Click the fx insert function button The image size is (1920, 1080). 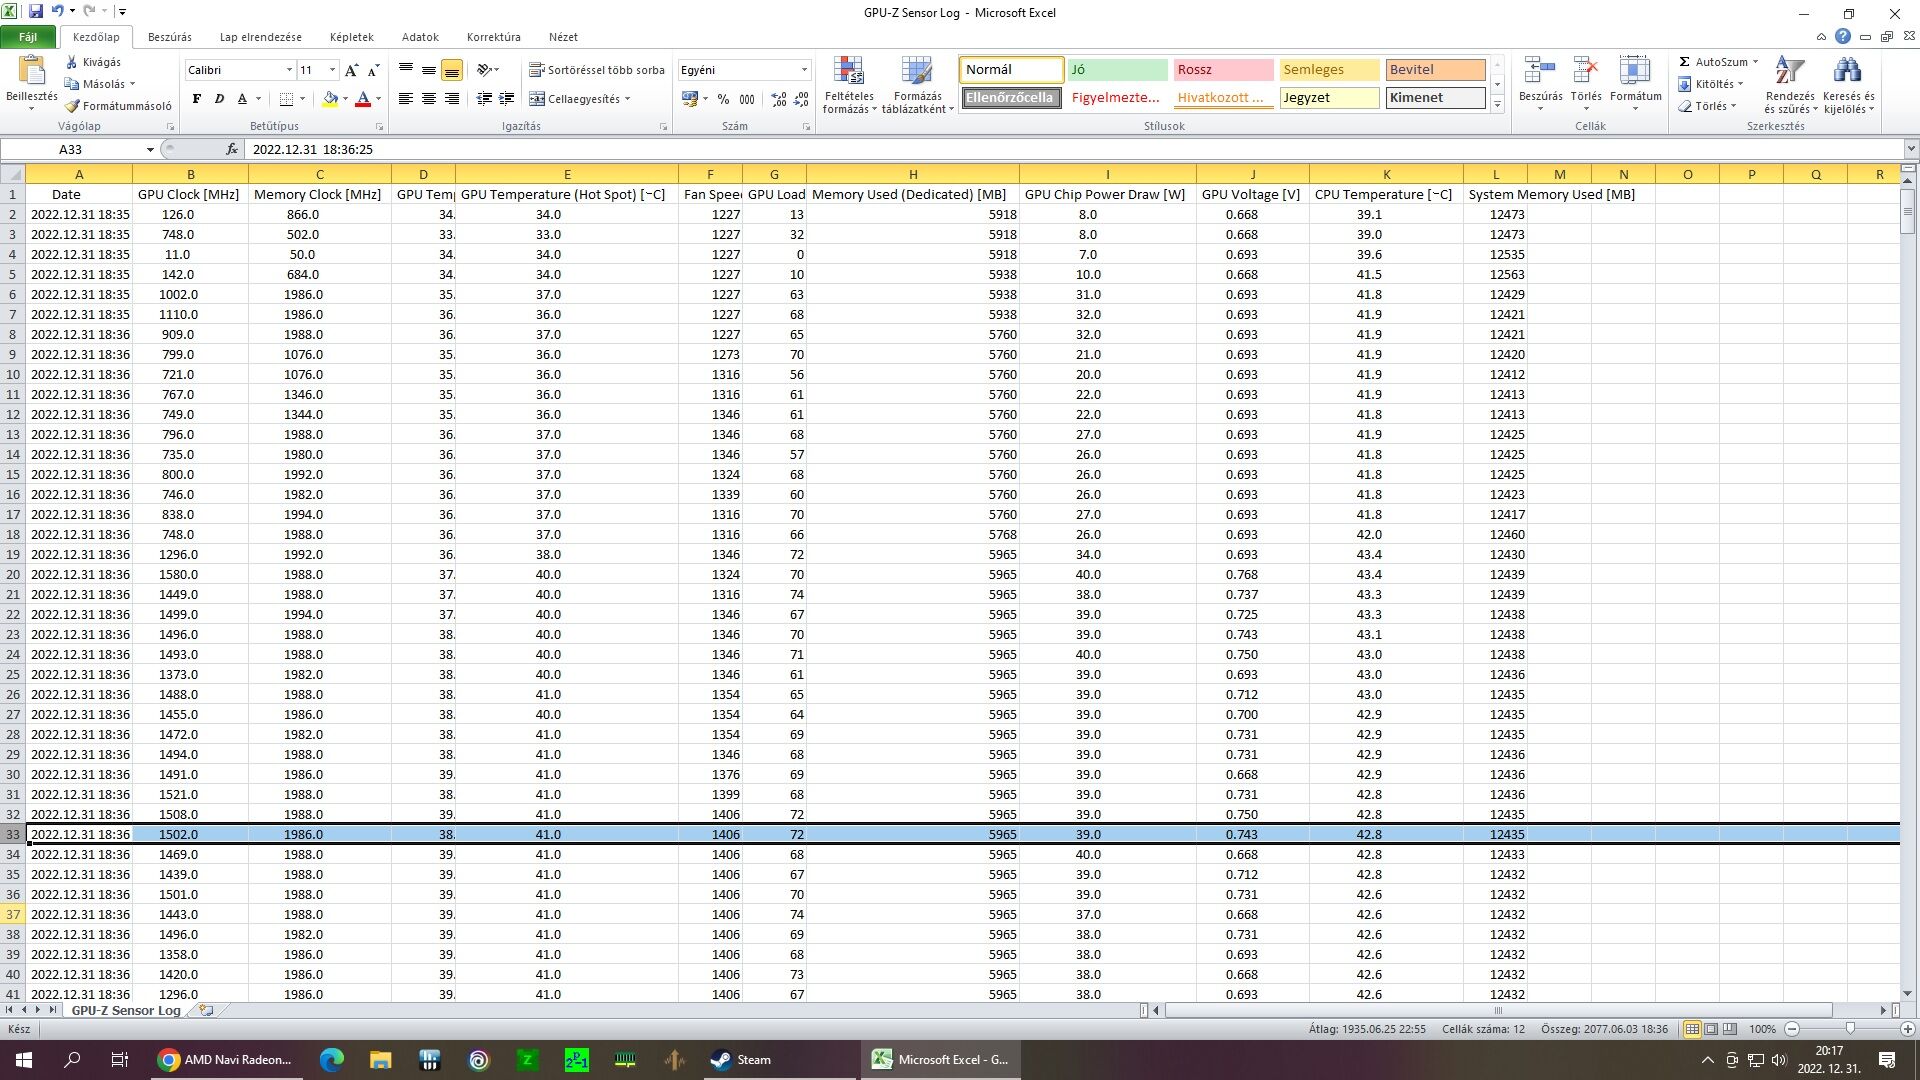[232, 149]
